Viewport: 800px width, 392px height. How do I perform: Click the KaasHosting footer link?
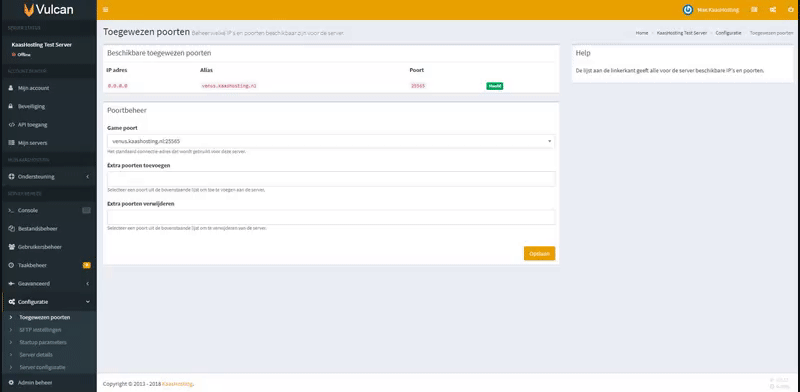(178, 384)
